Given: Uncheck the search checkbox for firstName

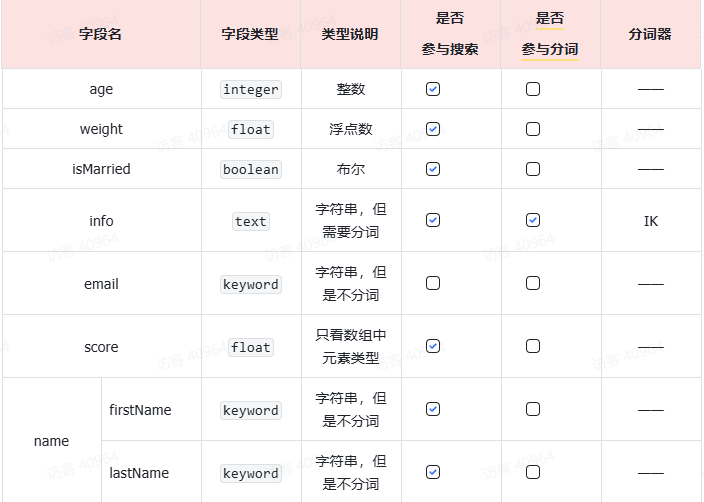Looking at the screenshot, I should click(433, 409).
